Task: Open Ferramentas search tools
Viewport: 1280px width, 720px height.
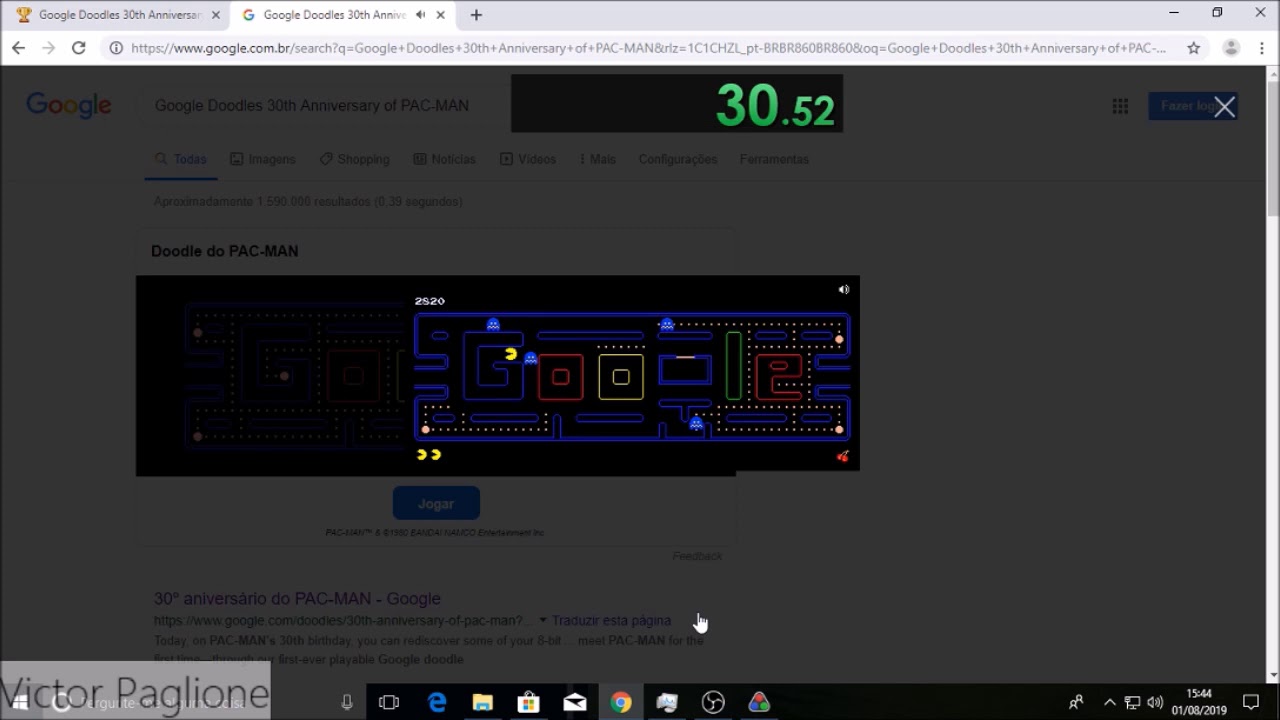Action: coord(774,159)
